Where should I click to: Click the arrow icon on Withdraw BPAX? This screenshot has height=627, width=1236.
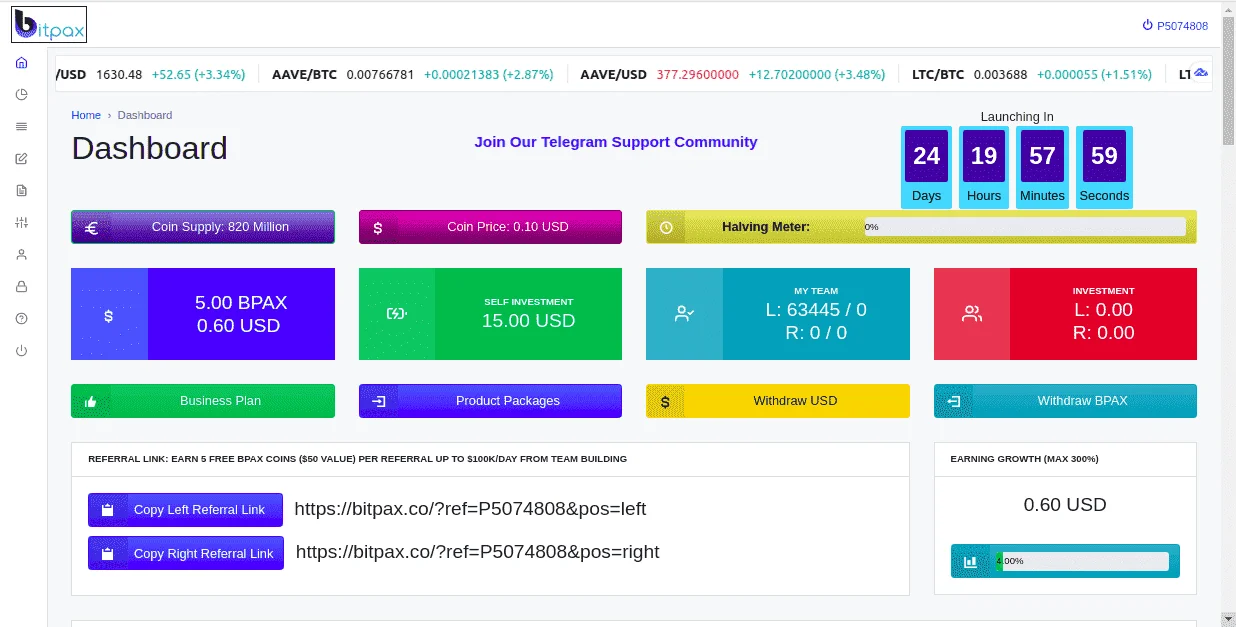tap(953, 401)
